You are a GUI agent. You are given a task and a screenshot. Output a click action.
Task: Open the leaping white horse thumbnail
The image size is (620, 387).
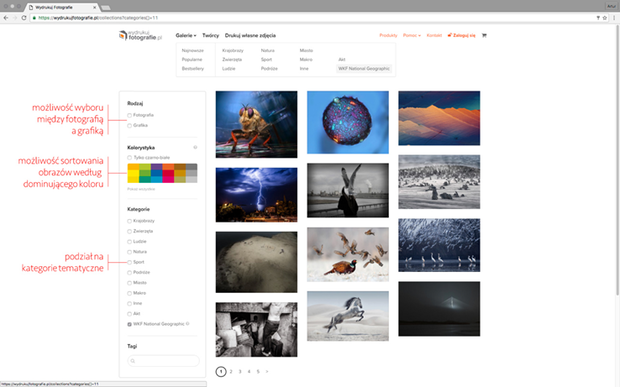coord(348,316)
